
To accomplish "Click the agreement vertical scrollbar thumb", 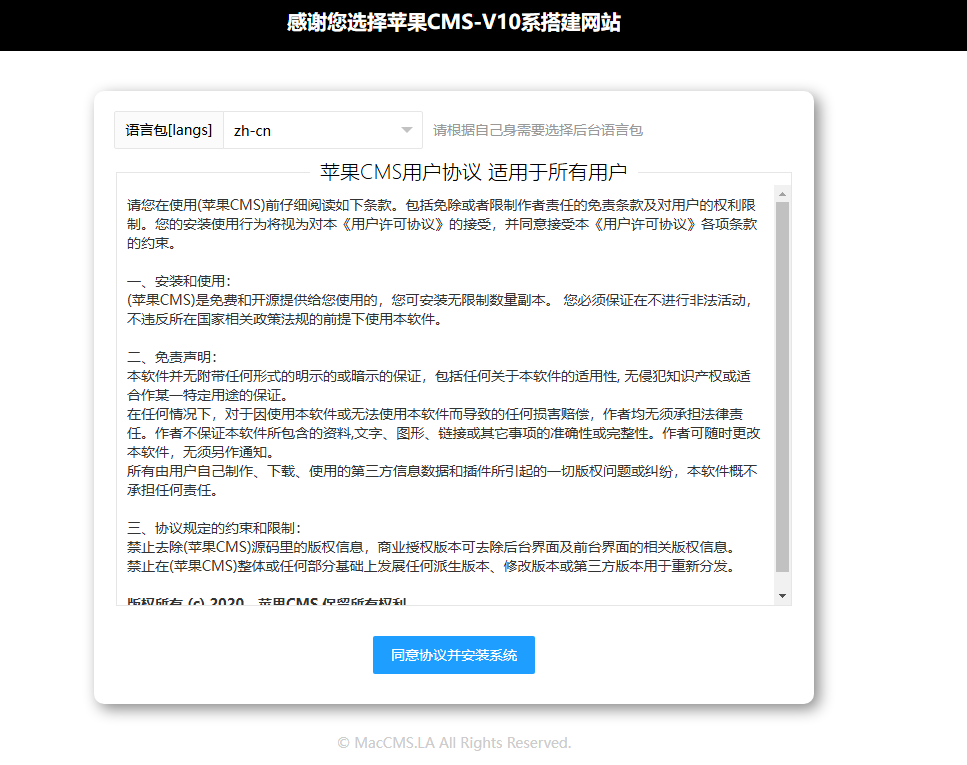I will [783, 387].
